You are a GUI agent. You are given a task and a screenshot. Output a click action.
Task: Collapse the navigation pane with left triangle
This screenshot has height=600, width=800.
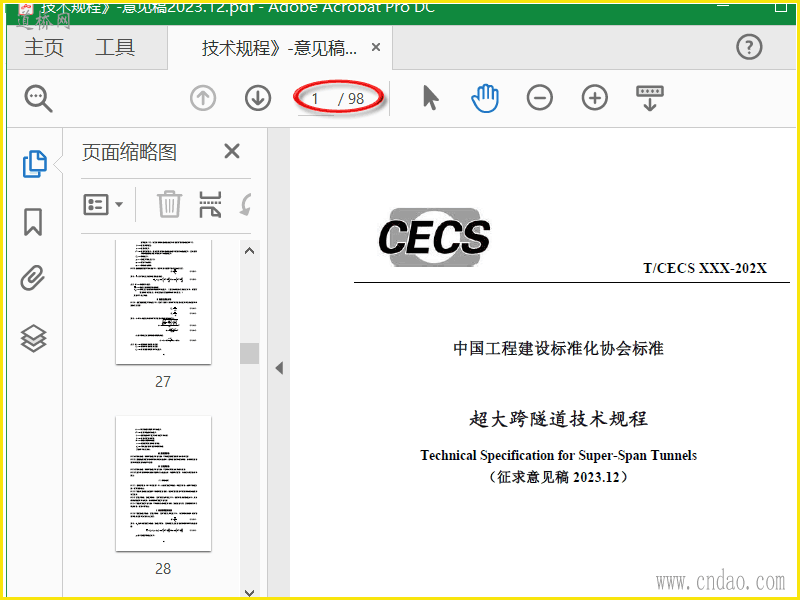[x=279, y=368]
